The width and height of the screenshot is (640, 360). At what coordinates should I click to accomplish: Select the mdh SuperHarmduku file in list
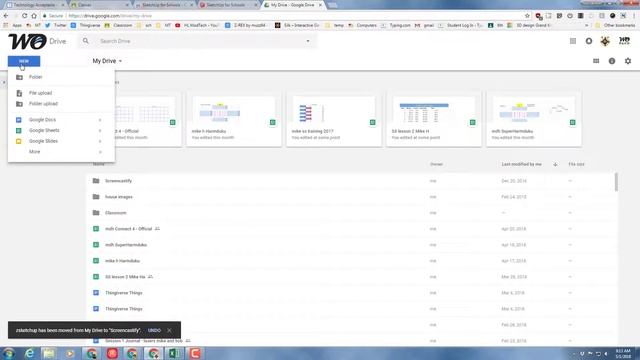coord(351,245)
